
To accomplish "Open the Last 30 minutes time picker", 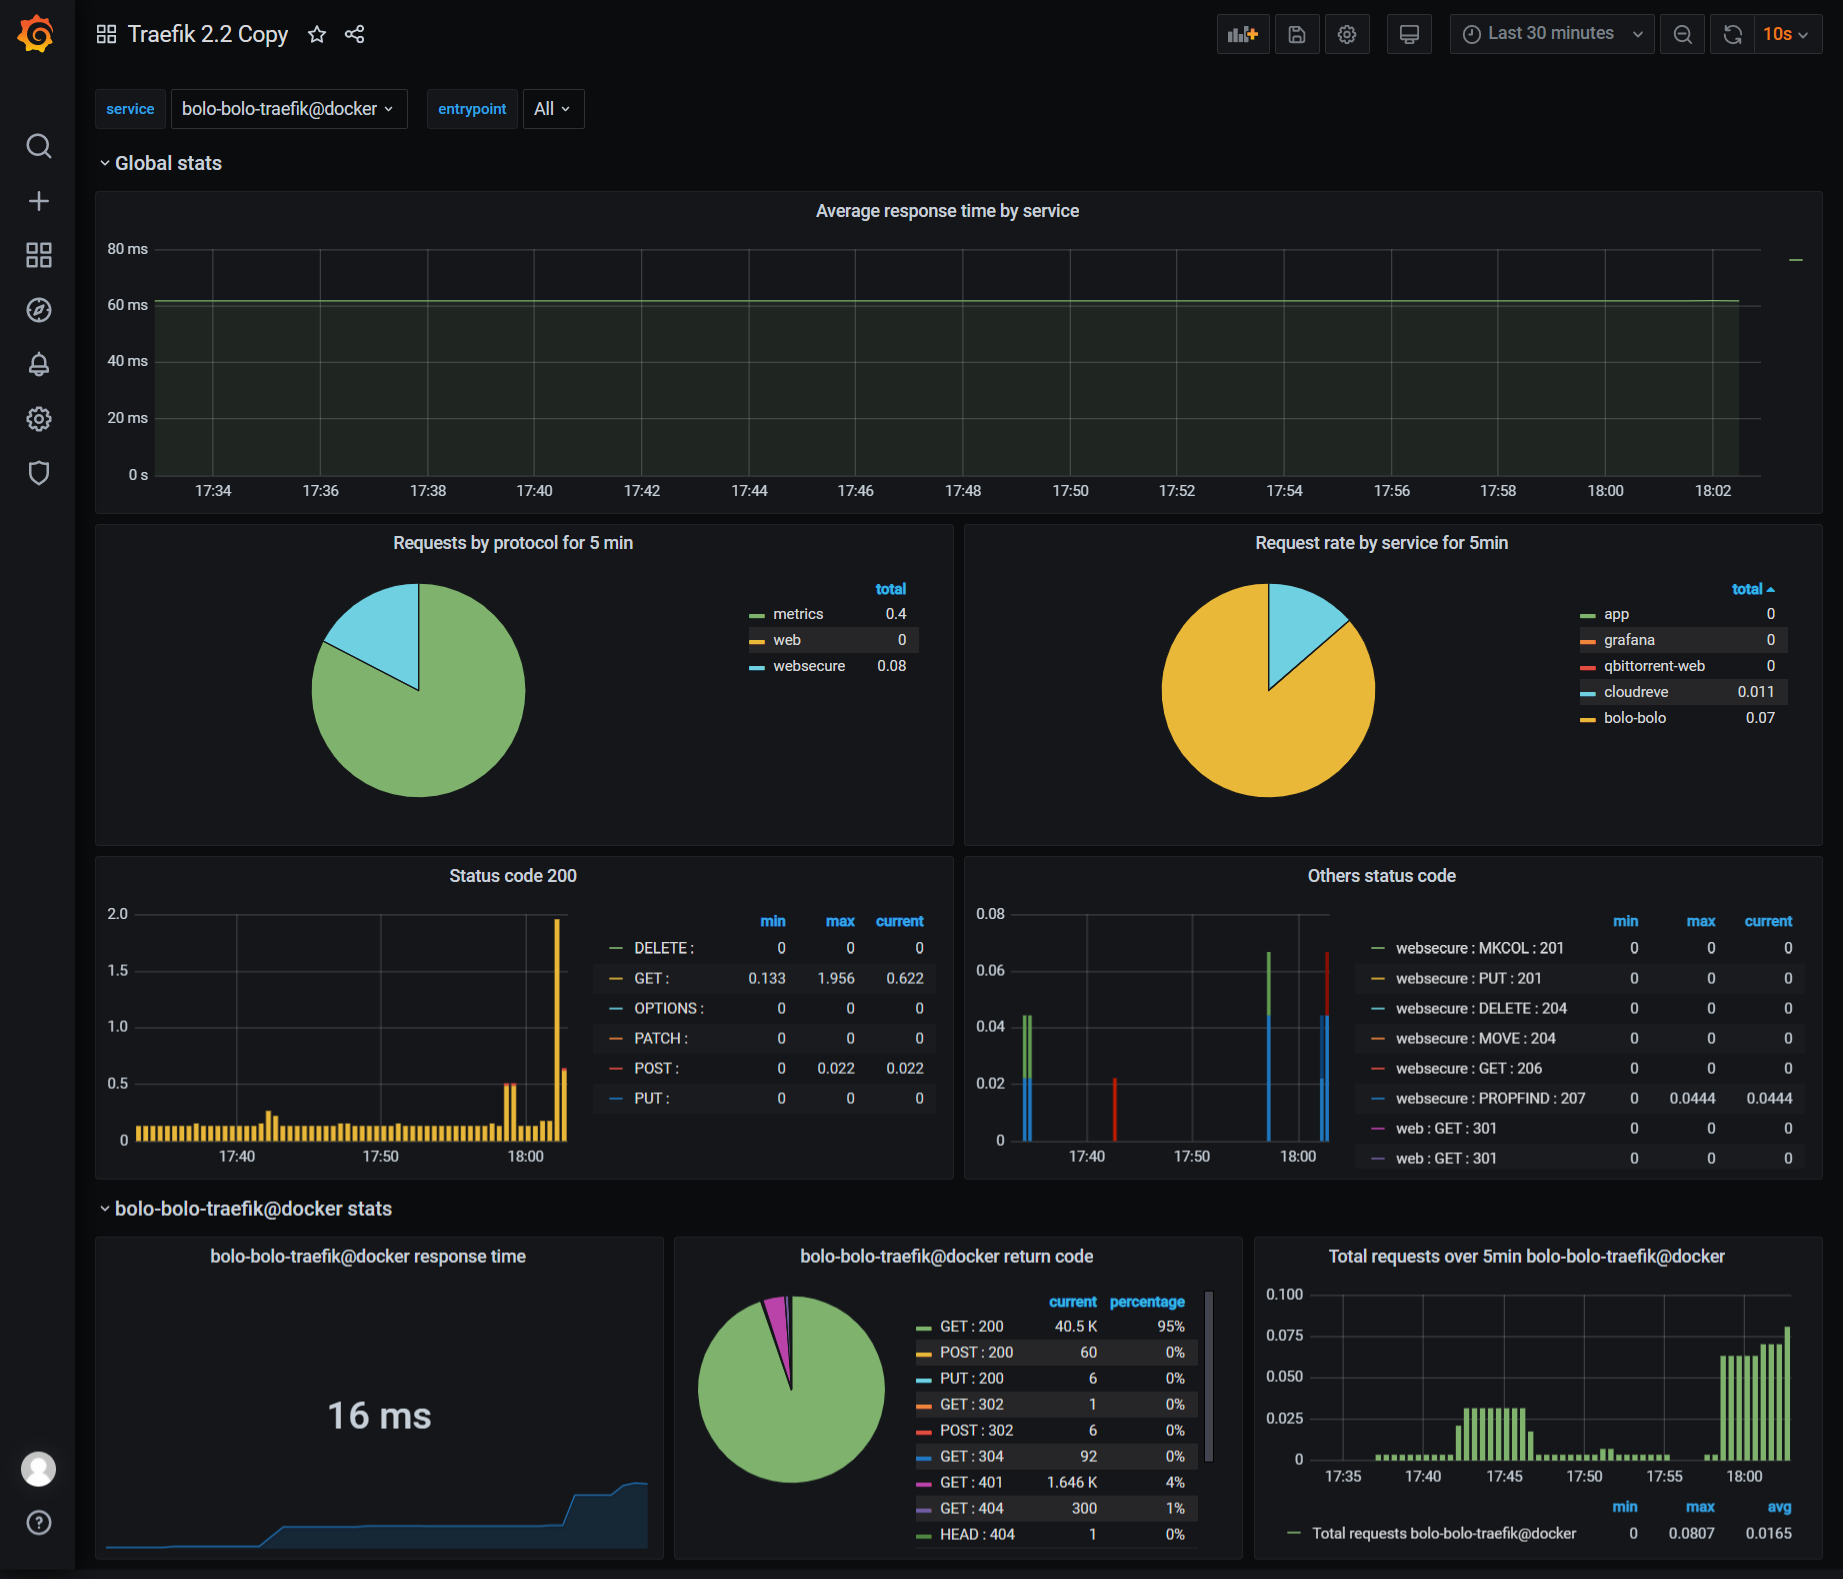I will tap(1552, 34).
